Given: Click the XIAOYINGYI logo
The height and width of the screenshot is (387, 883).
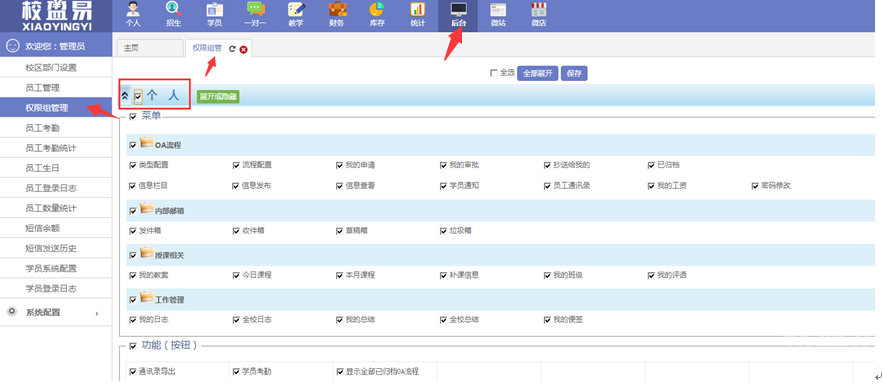Looking at the screenshot, I should coord(56,16).
